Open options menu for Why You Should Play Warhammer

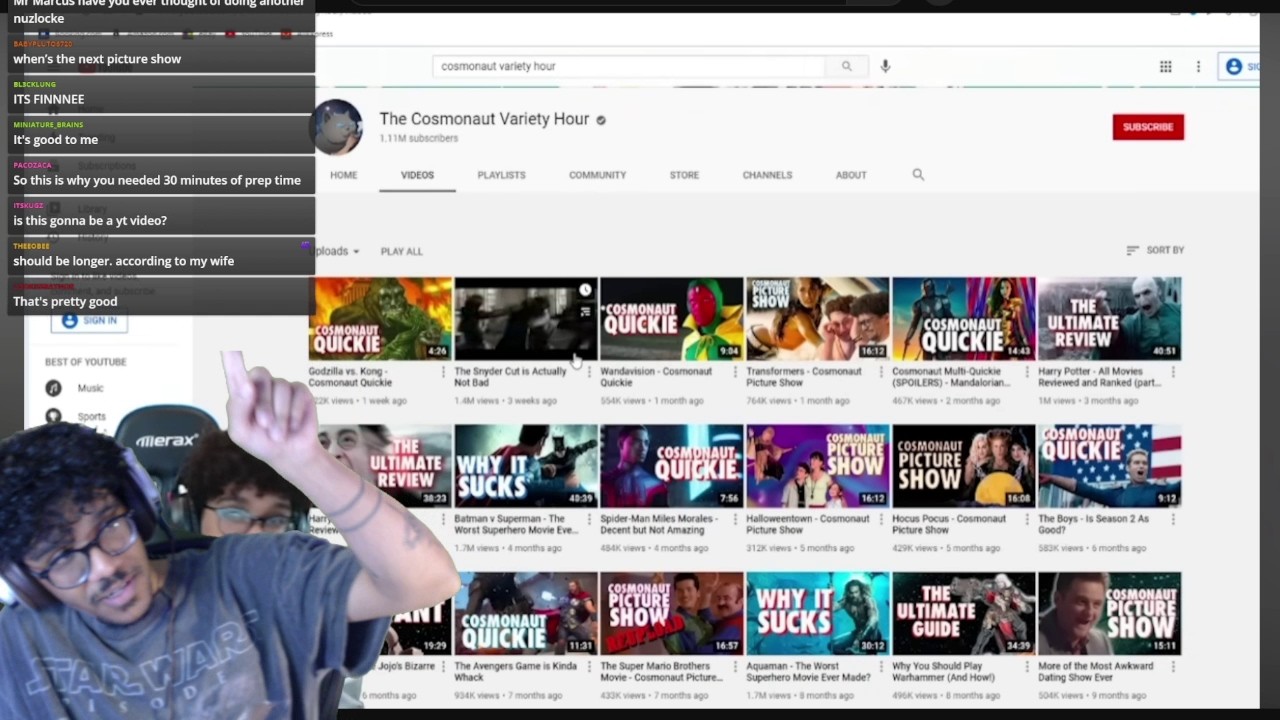[x=1027, y=667]
